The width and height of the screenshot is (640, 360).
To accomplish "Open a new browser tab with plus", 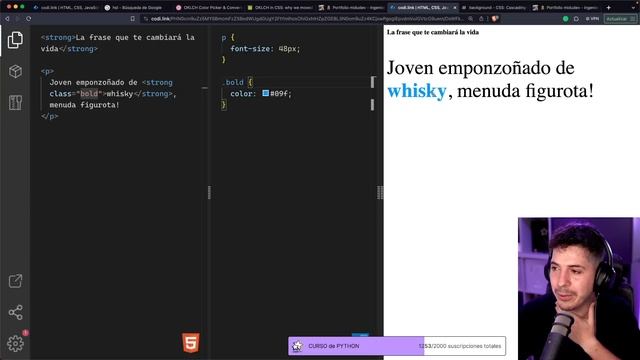I will coord(608,7).
